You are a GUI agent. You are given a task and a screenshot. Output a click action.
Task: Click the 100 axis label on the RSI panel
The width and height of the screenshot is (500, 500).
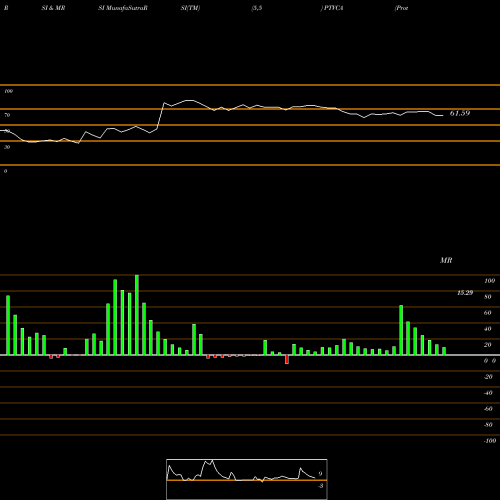point(8,91)
